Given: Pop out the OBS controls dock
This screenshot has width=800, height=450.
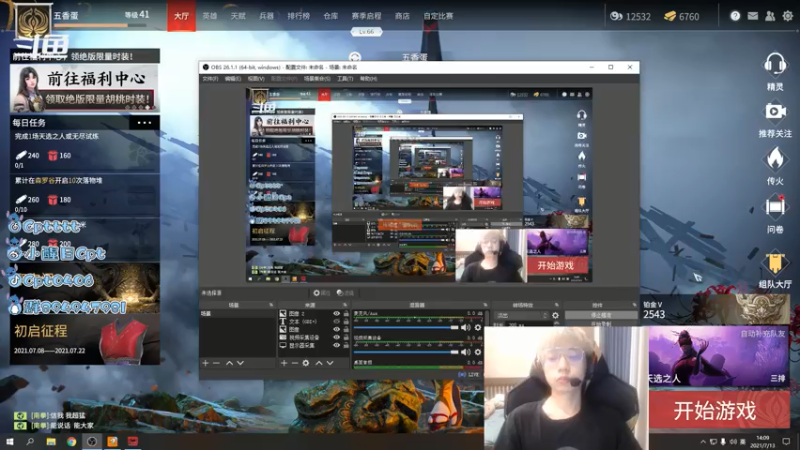Looking at the screenshot, I should point(634,305).
